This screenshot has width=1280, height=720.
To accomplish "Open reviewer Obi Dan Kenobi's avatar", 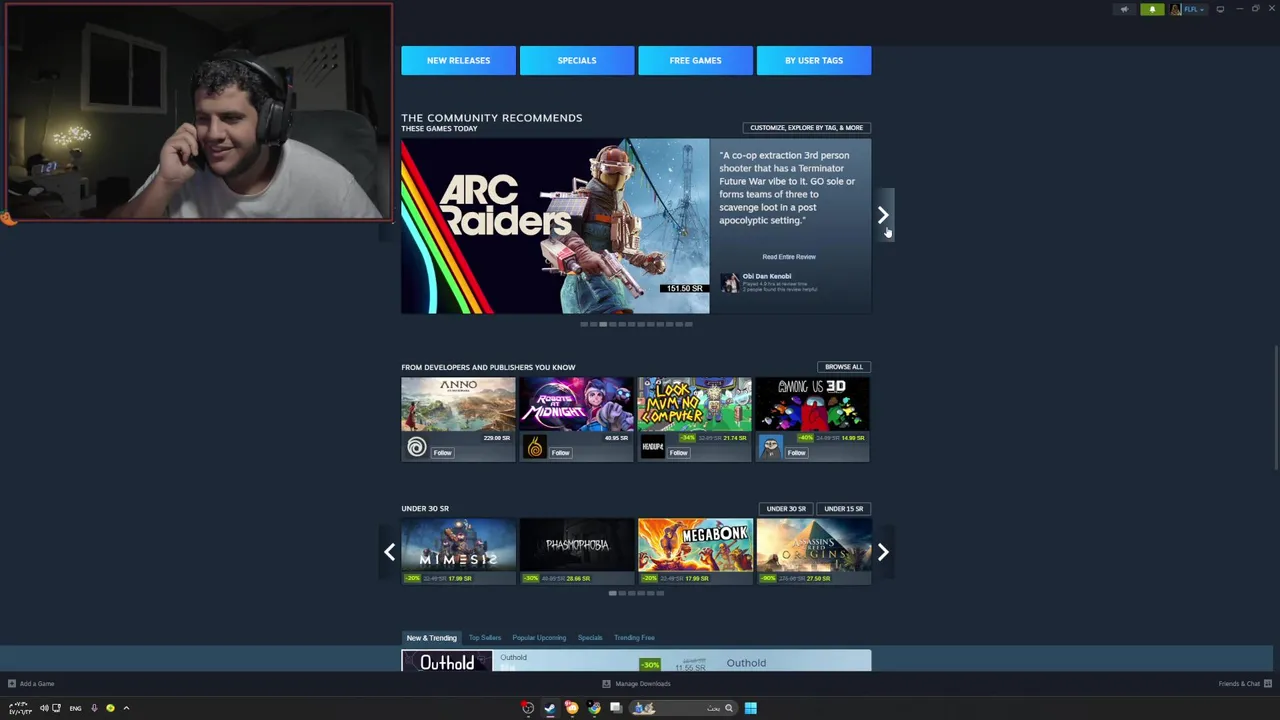I will [x=729, y=283].
